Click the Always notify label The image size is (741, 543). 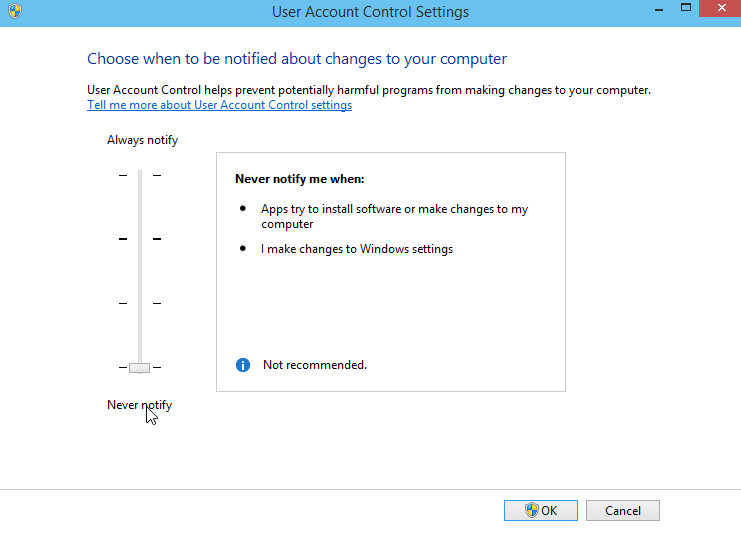(x=142, y=140)
